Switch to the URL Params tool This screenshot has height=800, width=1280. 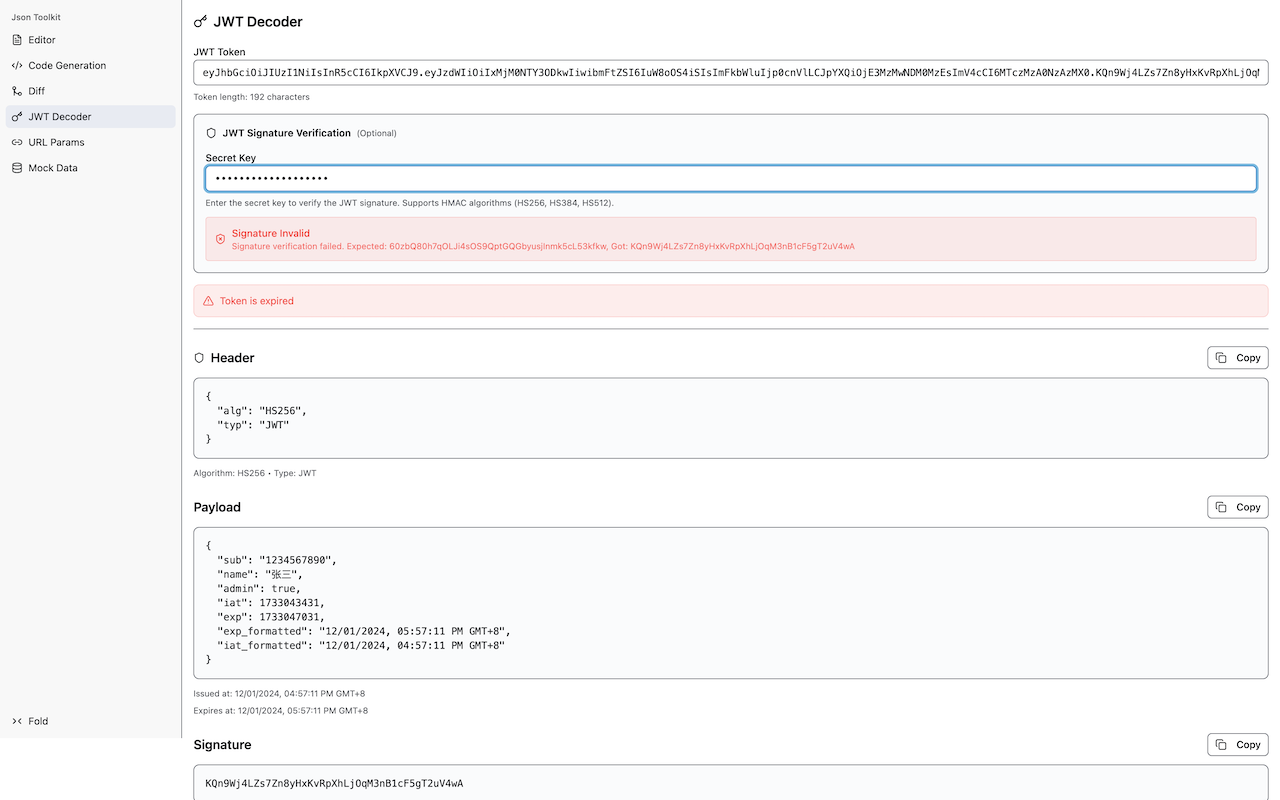(x=56, y=141)
